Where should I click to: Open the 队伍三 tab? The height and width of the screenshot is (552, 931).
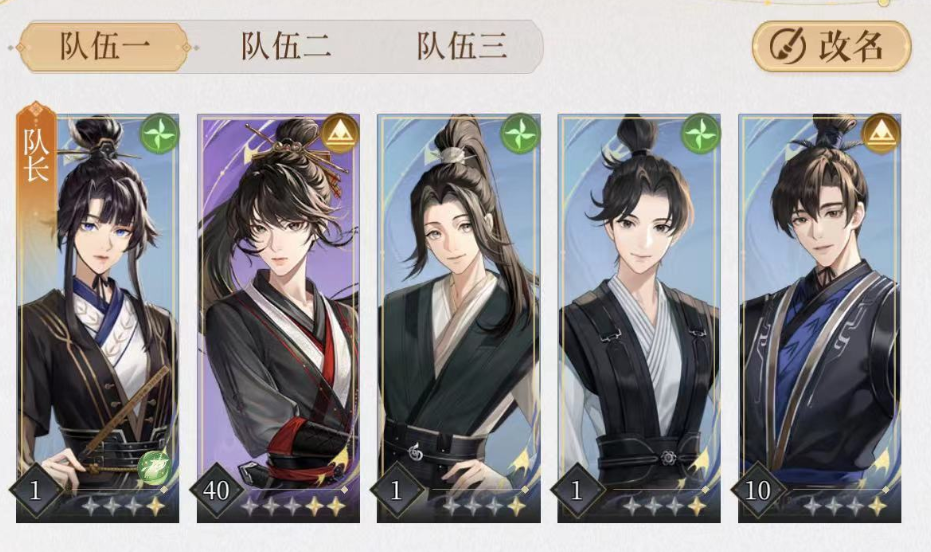tap(461, 47)
